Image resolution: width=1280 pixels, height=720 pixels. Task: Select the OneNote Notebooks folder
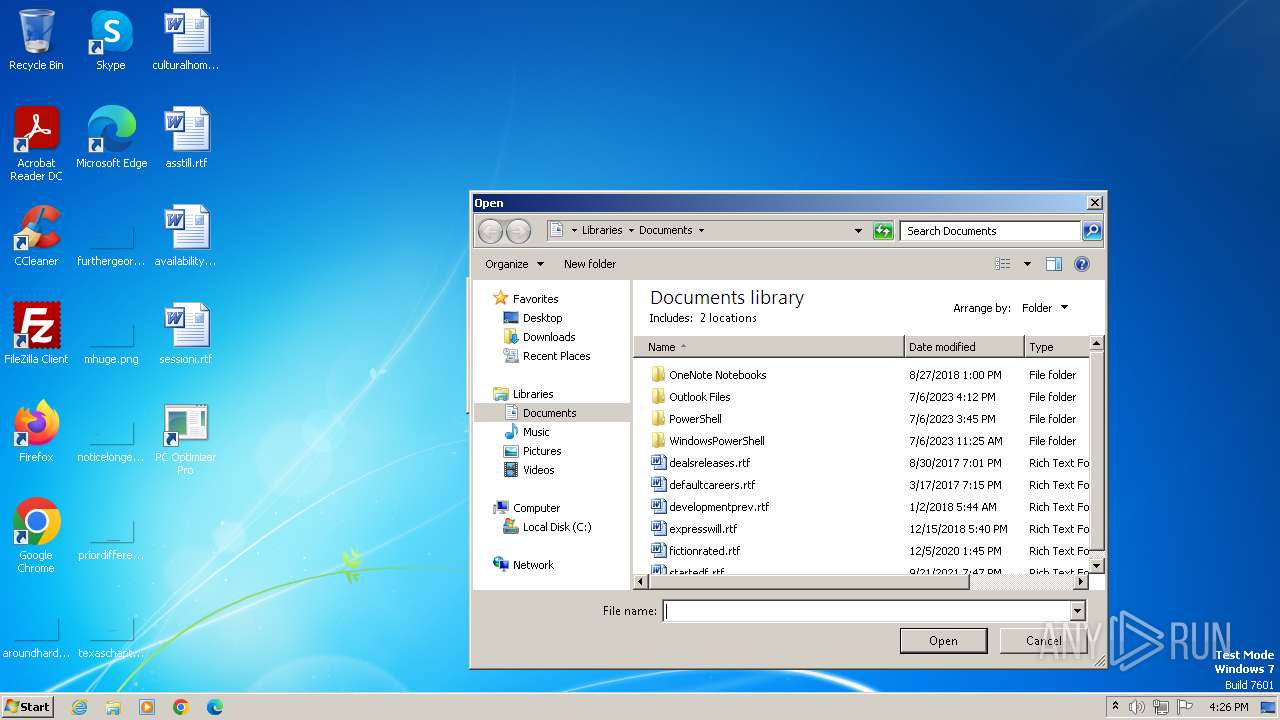tap(717, 375)
